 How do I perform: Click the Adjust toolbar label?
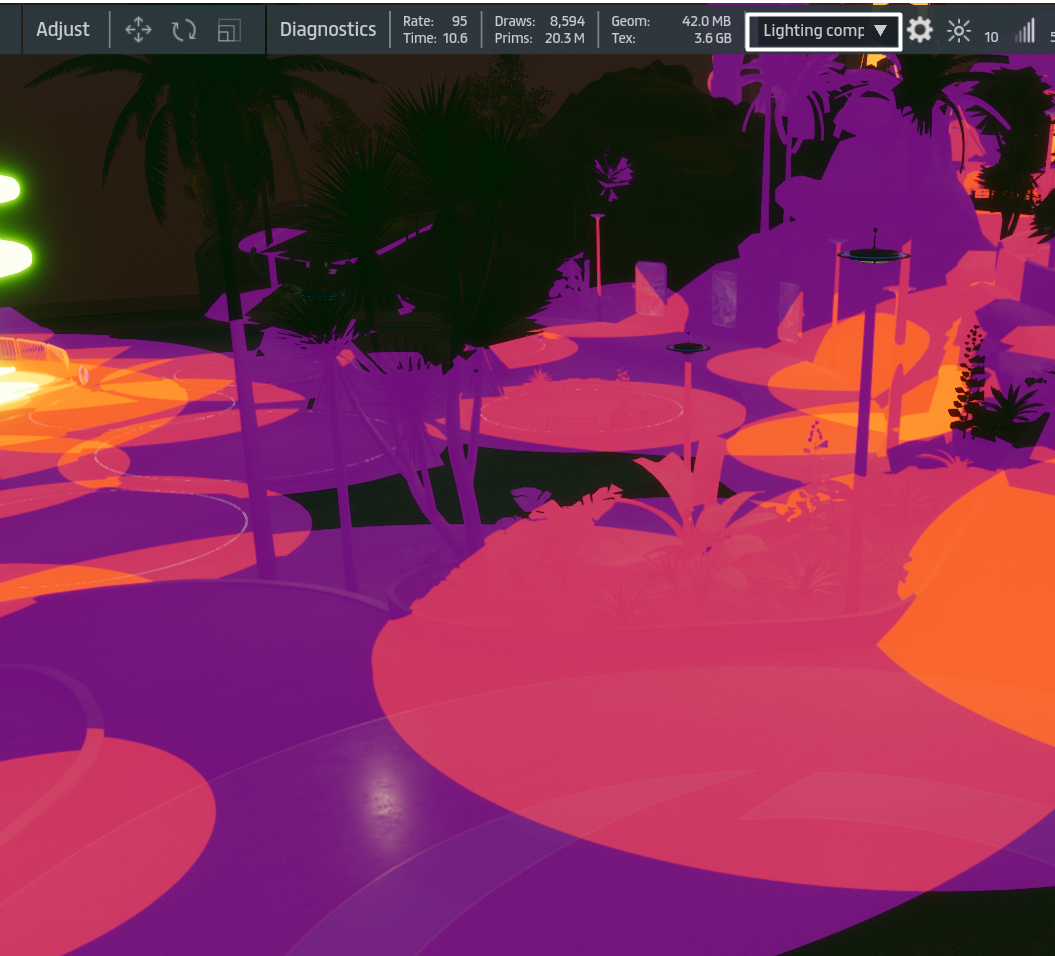(63, 30)
